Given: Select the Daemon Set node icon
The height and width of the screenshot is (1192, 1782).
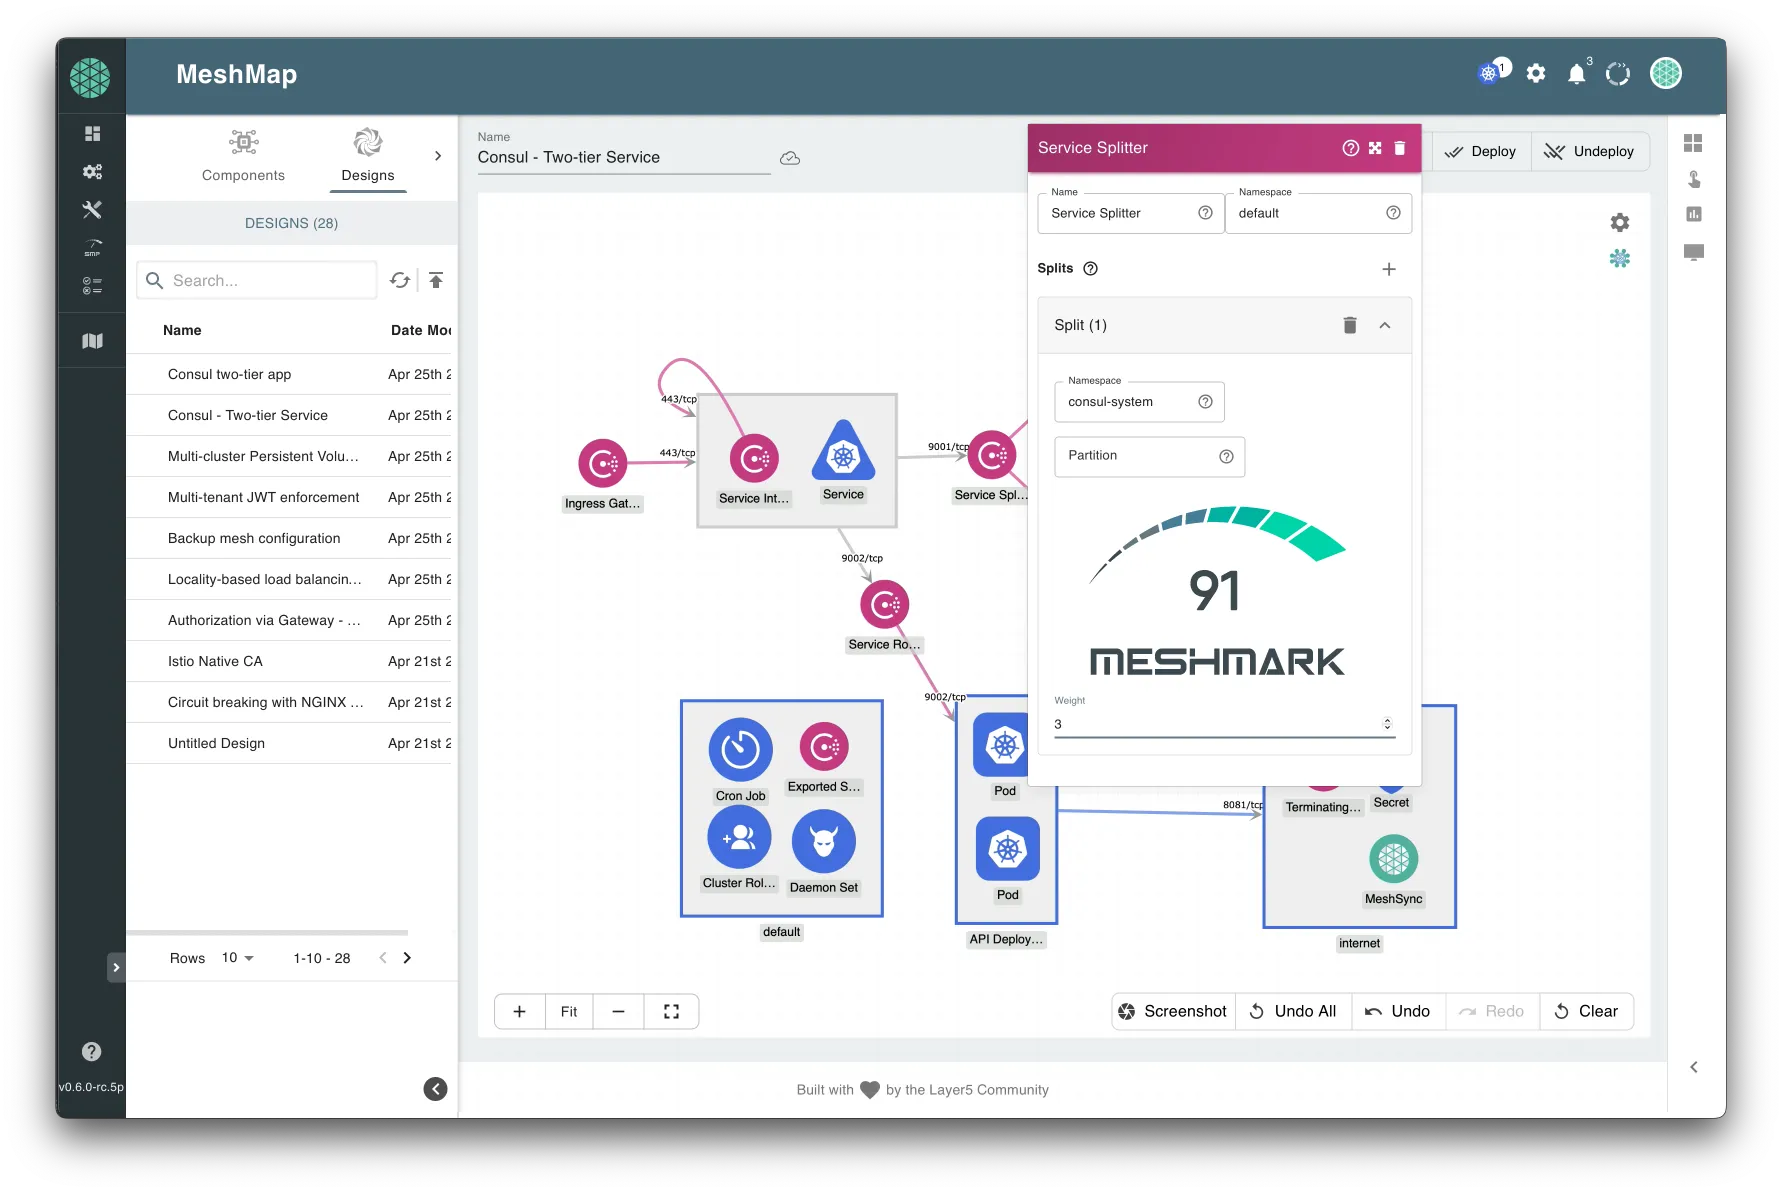Looking at the screenshot, I should (x=823, y=842).
